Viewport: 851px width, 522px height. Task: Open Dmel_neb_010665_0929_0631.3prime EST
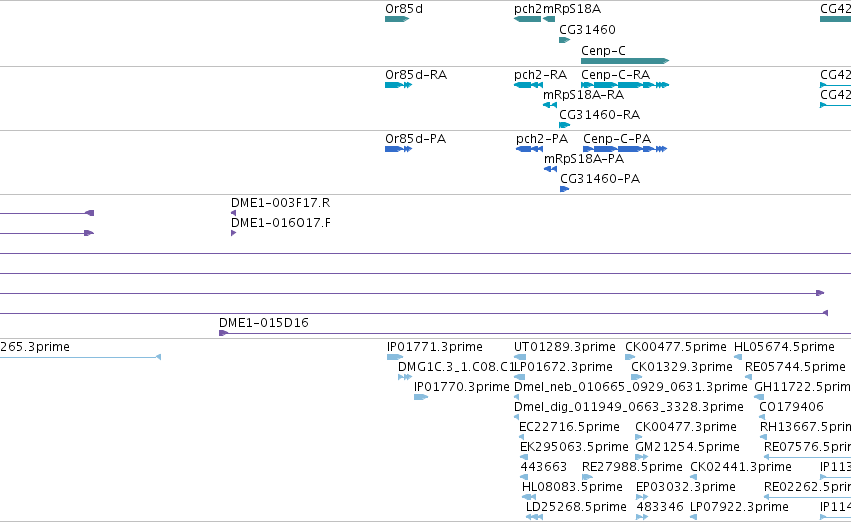pos(516,397)
